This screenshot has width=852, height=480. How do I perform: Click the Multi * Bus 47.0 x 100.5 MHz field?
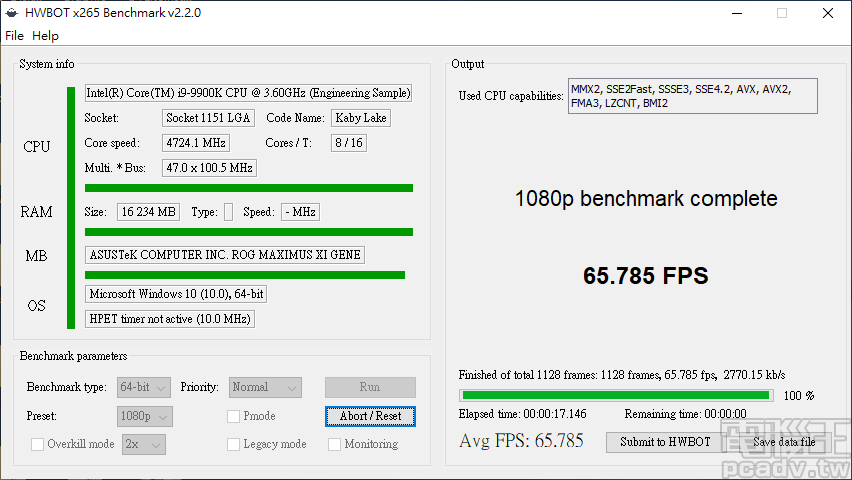tap(209, 168)
